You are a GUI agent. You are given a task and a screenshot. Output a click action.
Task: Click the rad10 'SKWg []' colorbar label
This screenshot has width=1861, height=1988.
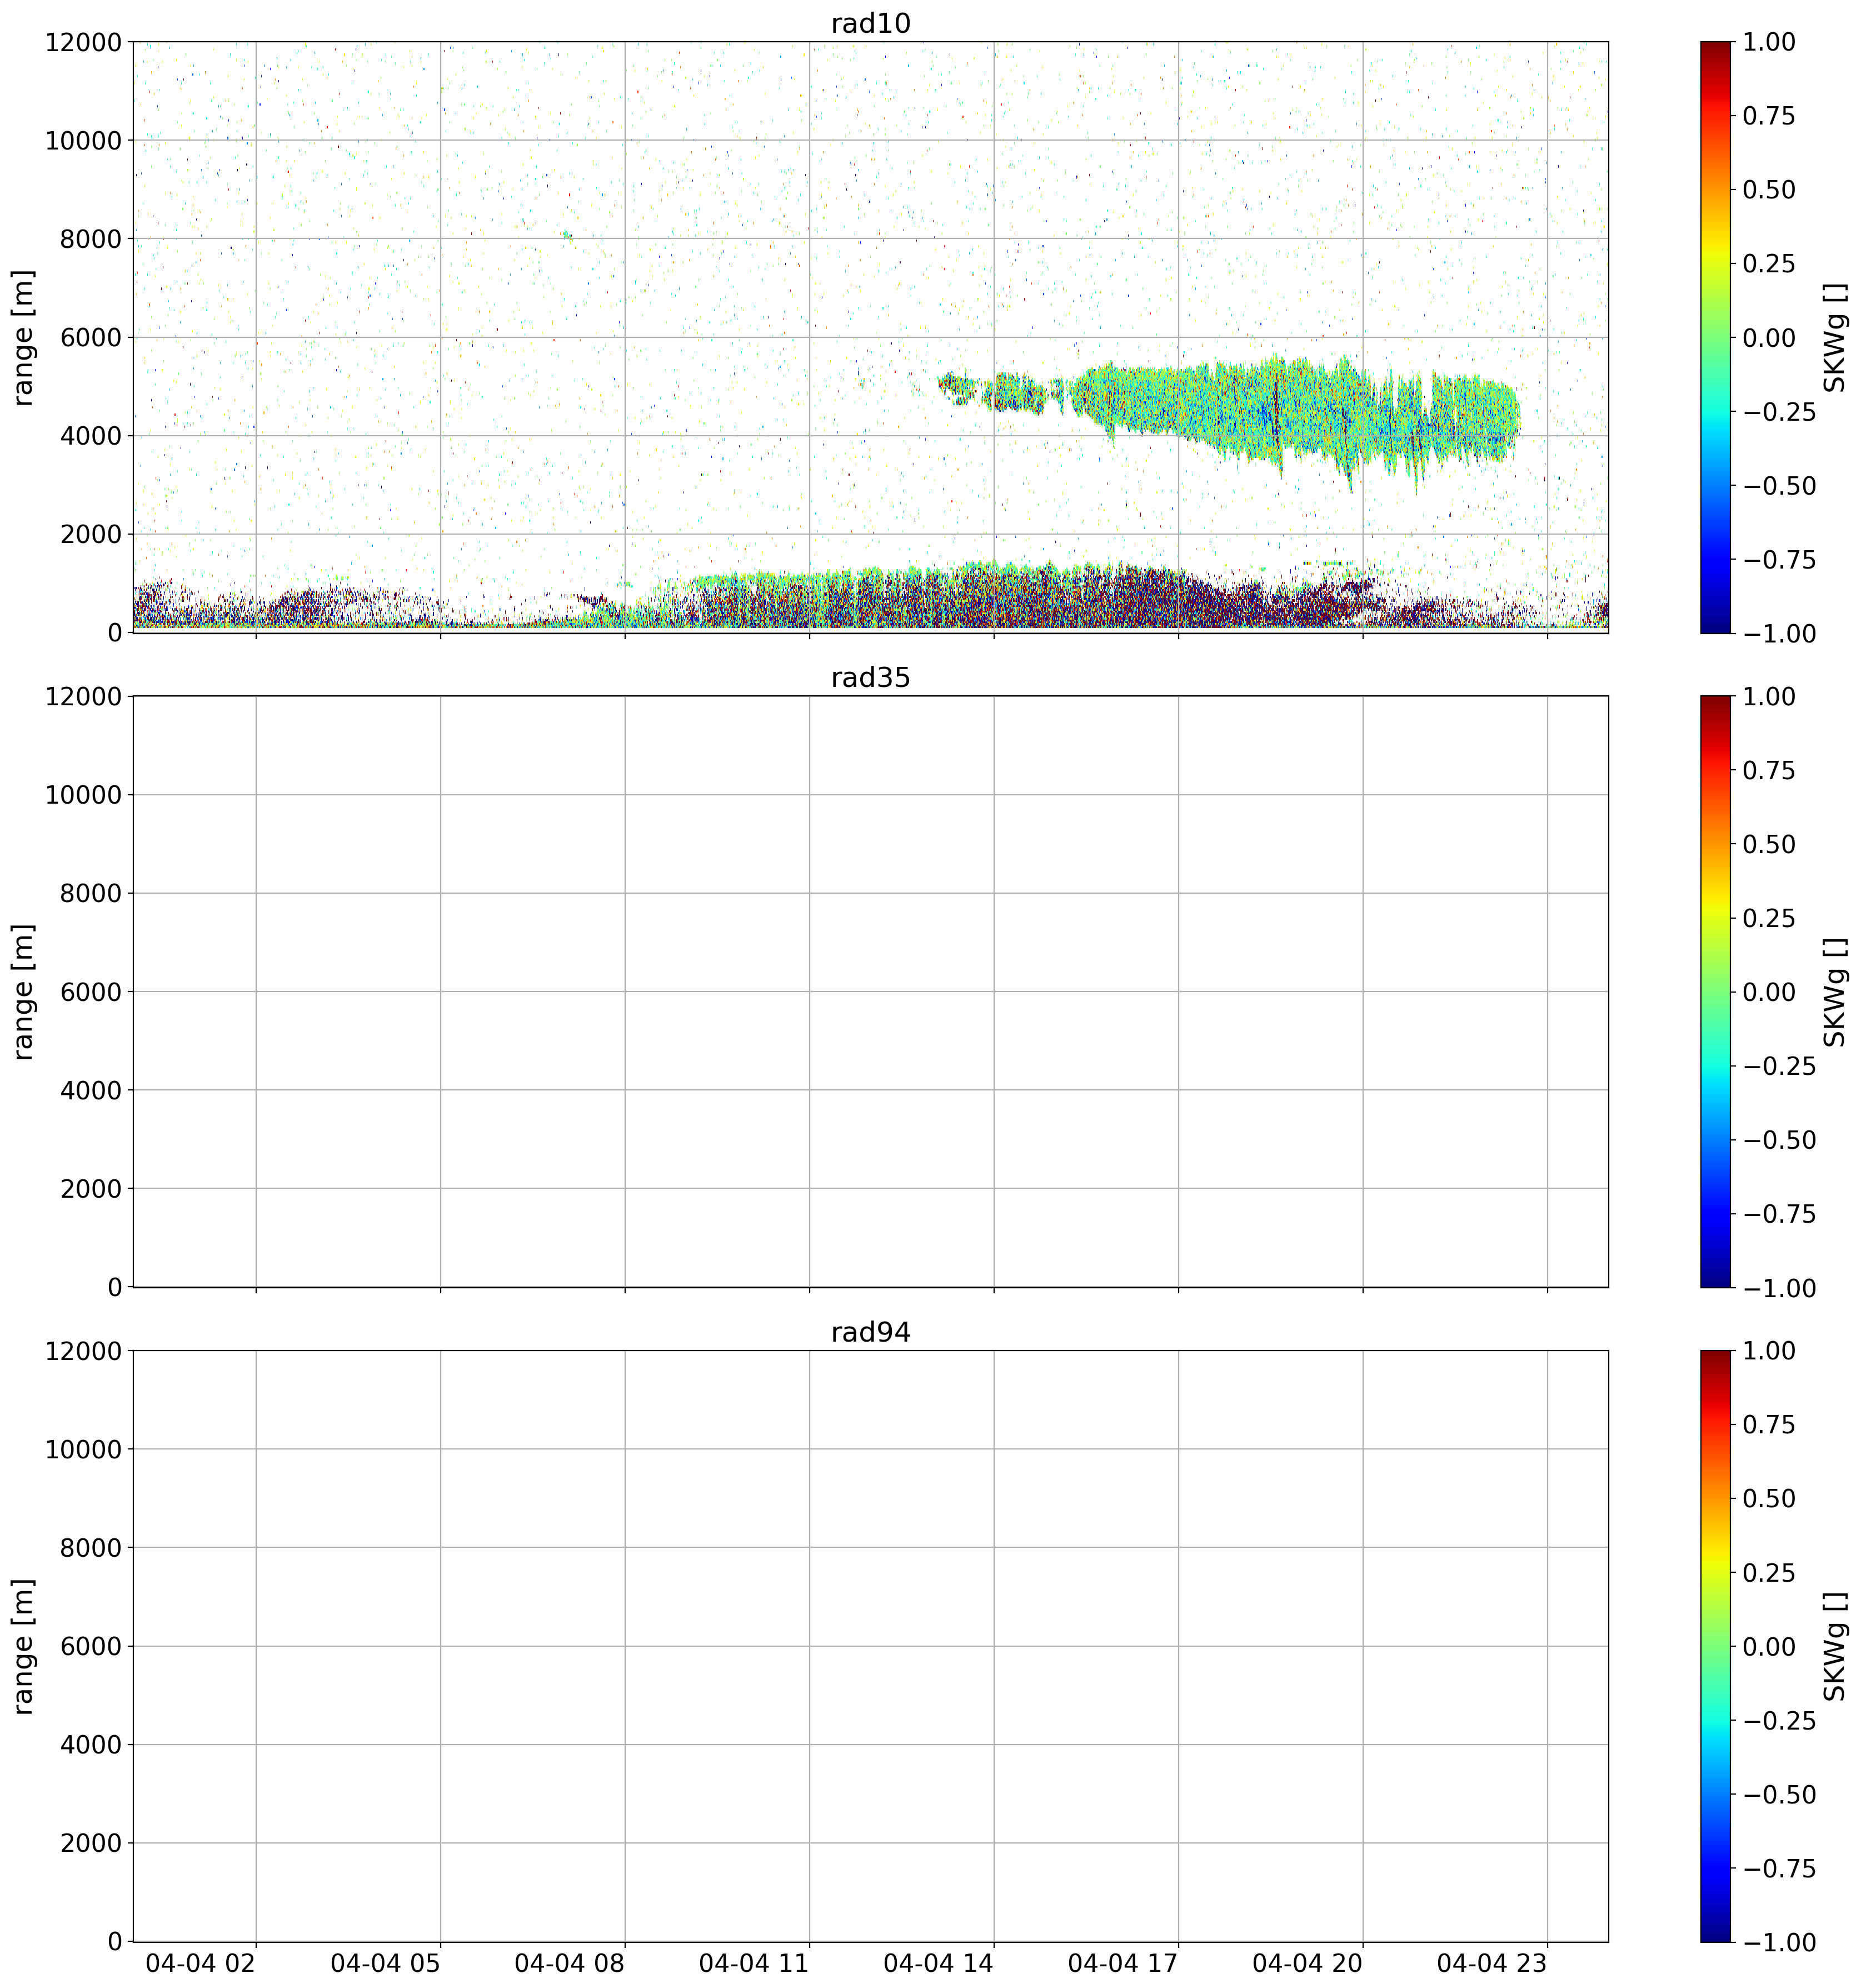(x=1834, y=337)
